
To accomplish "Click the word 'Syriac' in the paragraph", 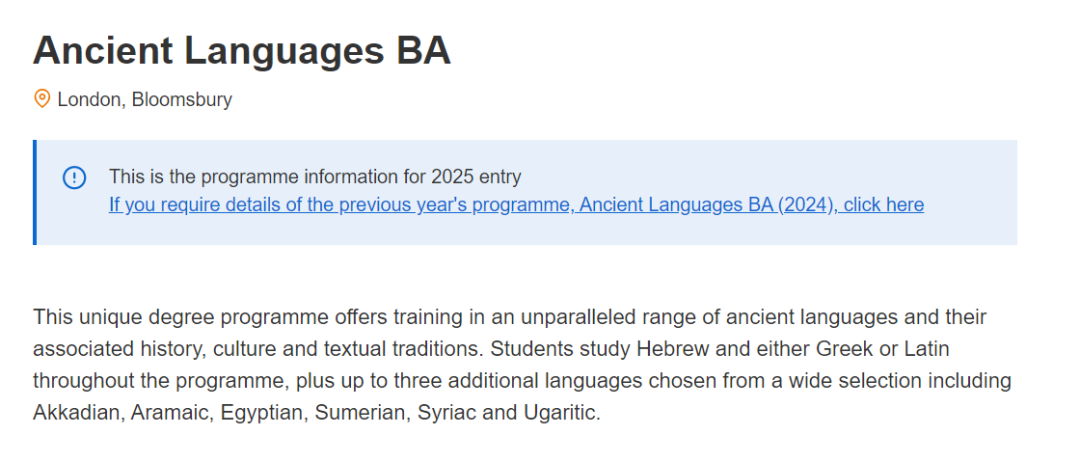I will pyautogui.click(x=444, y=413).
